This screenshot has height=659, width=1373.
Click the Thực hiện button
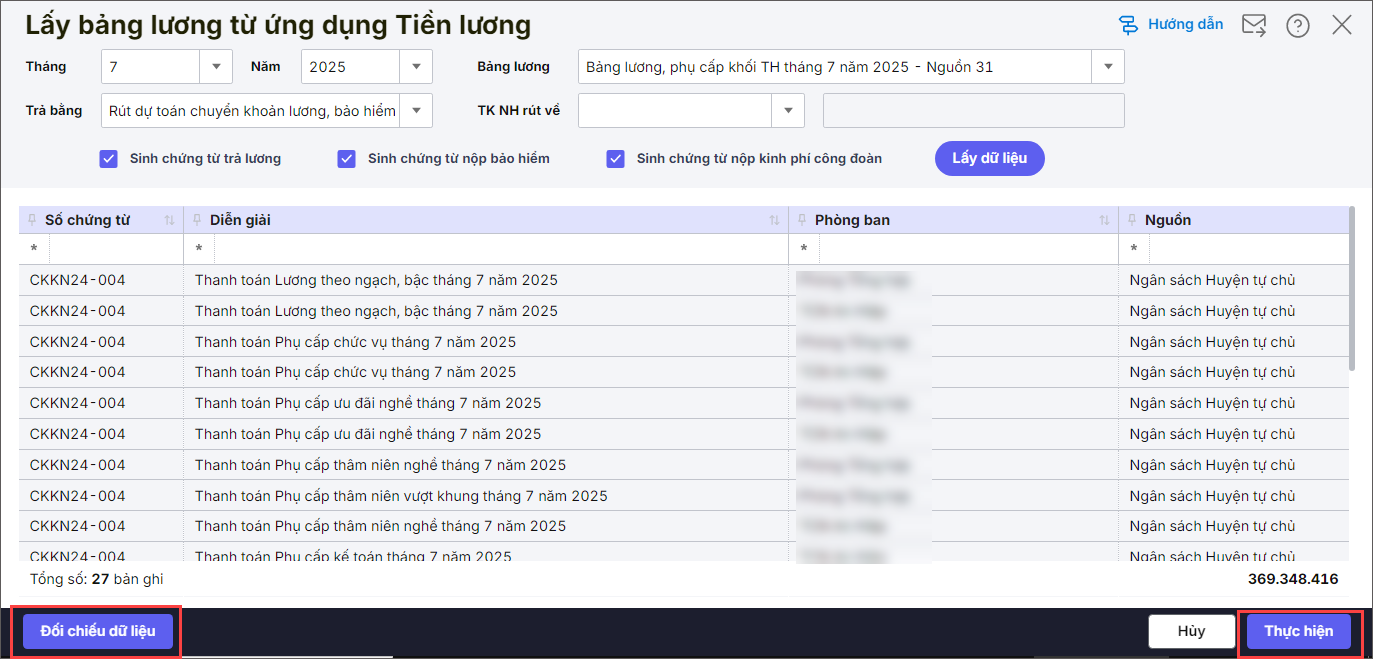click(x=1299, y=631)
